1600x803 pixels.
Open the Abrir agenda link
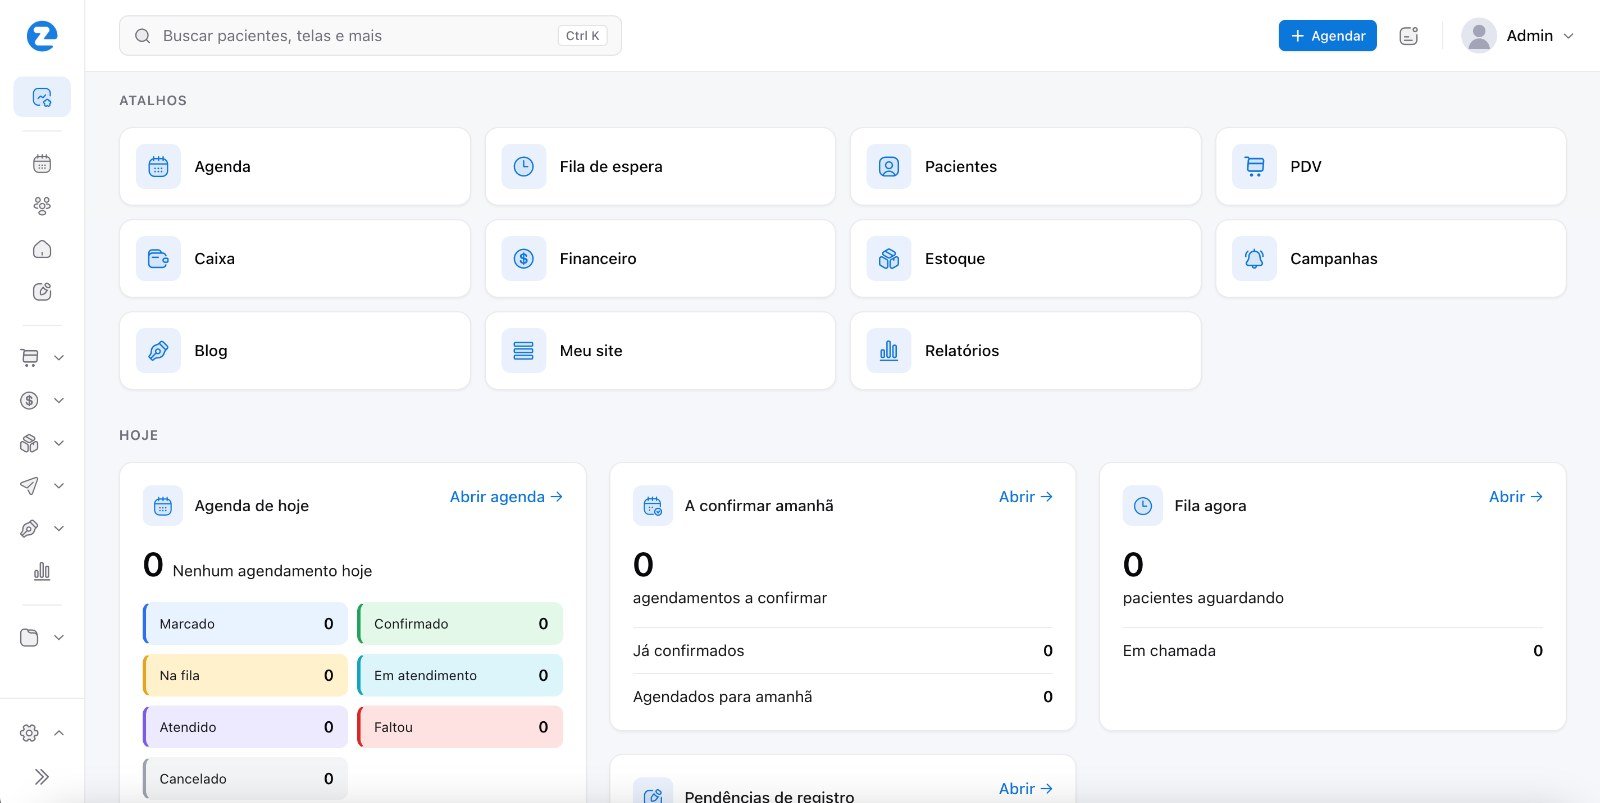pyautogui.click(x=506, y=497)
